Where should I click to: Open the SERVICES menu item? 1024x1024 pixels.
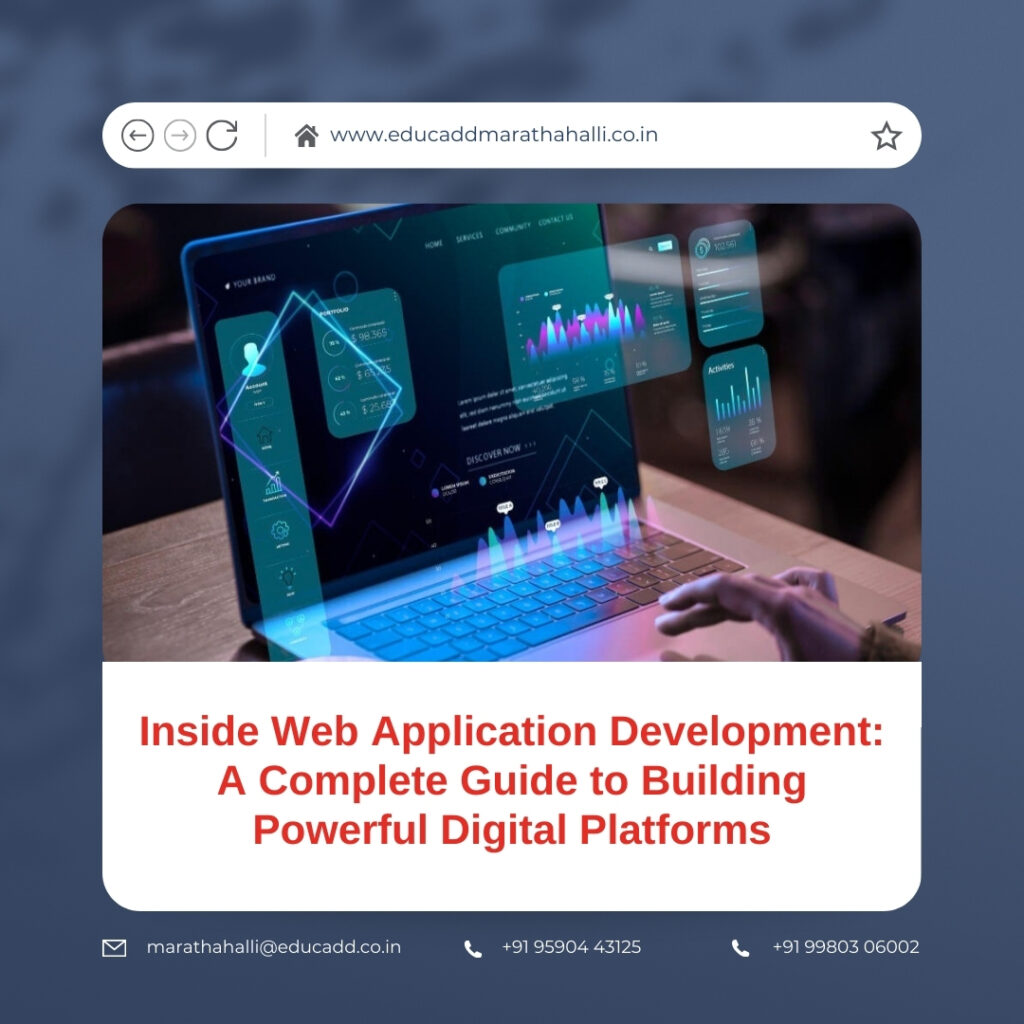coord(469,236)
